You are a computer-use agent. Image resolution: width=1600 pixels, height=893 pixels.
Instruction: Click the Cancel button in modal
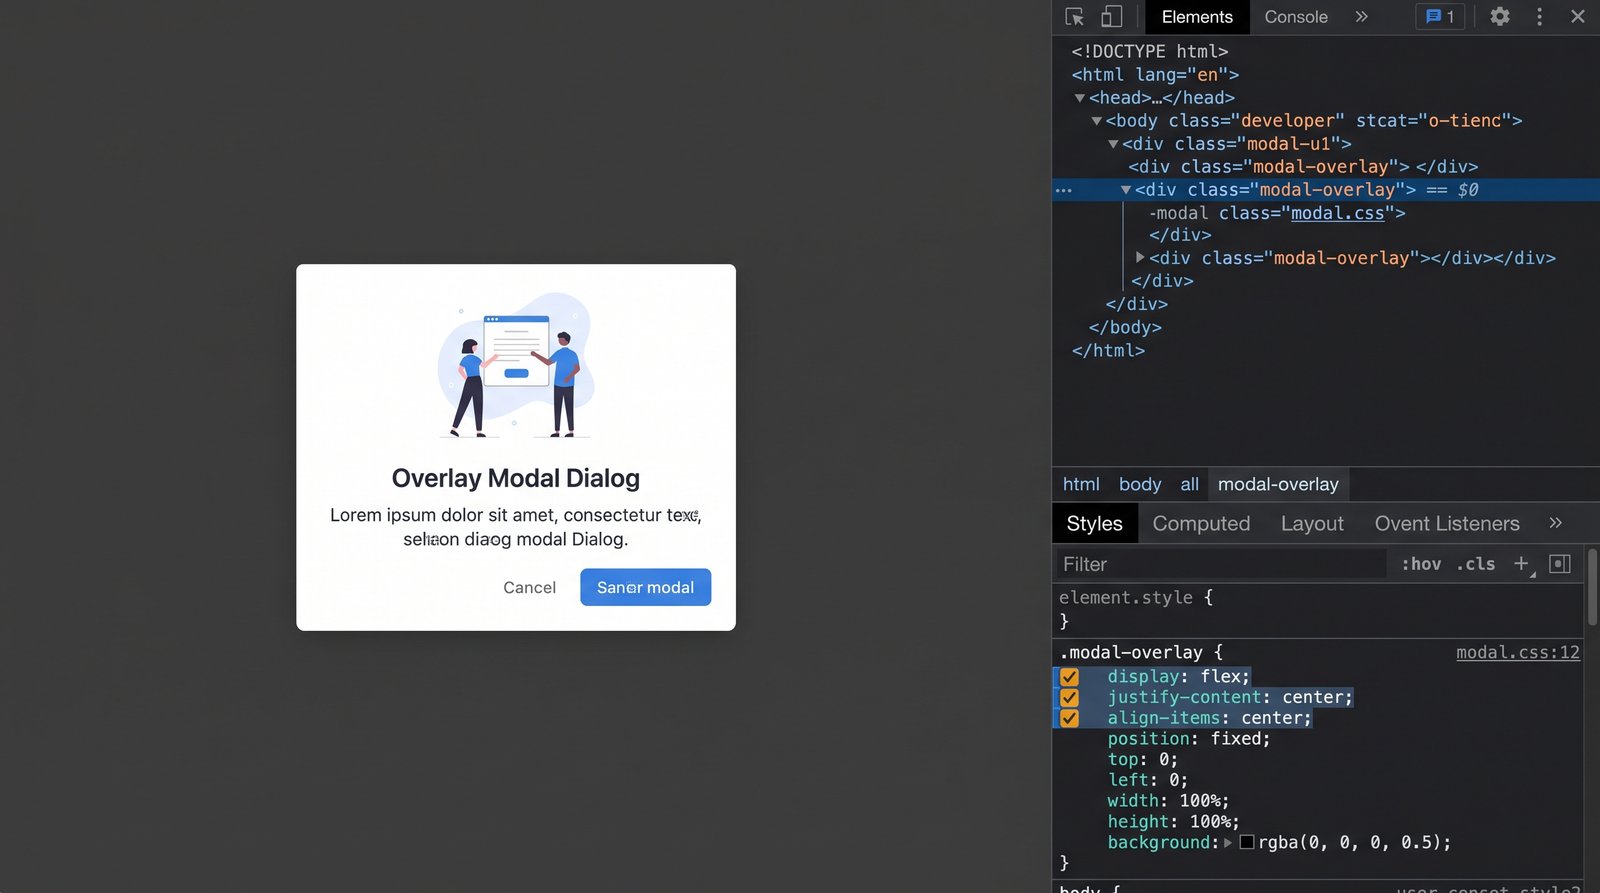pos(529,587)
